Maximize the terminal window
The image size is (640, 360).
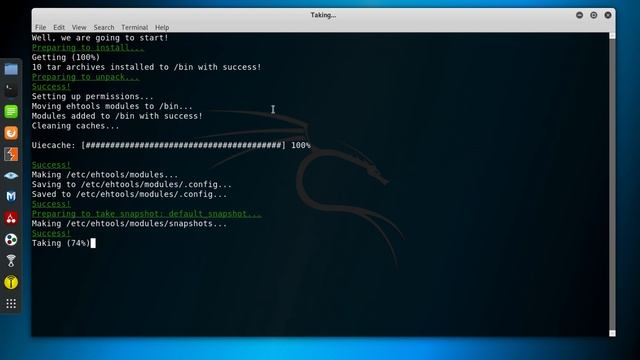[x=593, y=15]
